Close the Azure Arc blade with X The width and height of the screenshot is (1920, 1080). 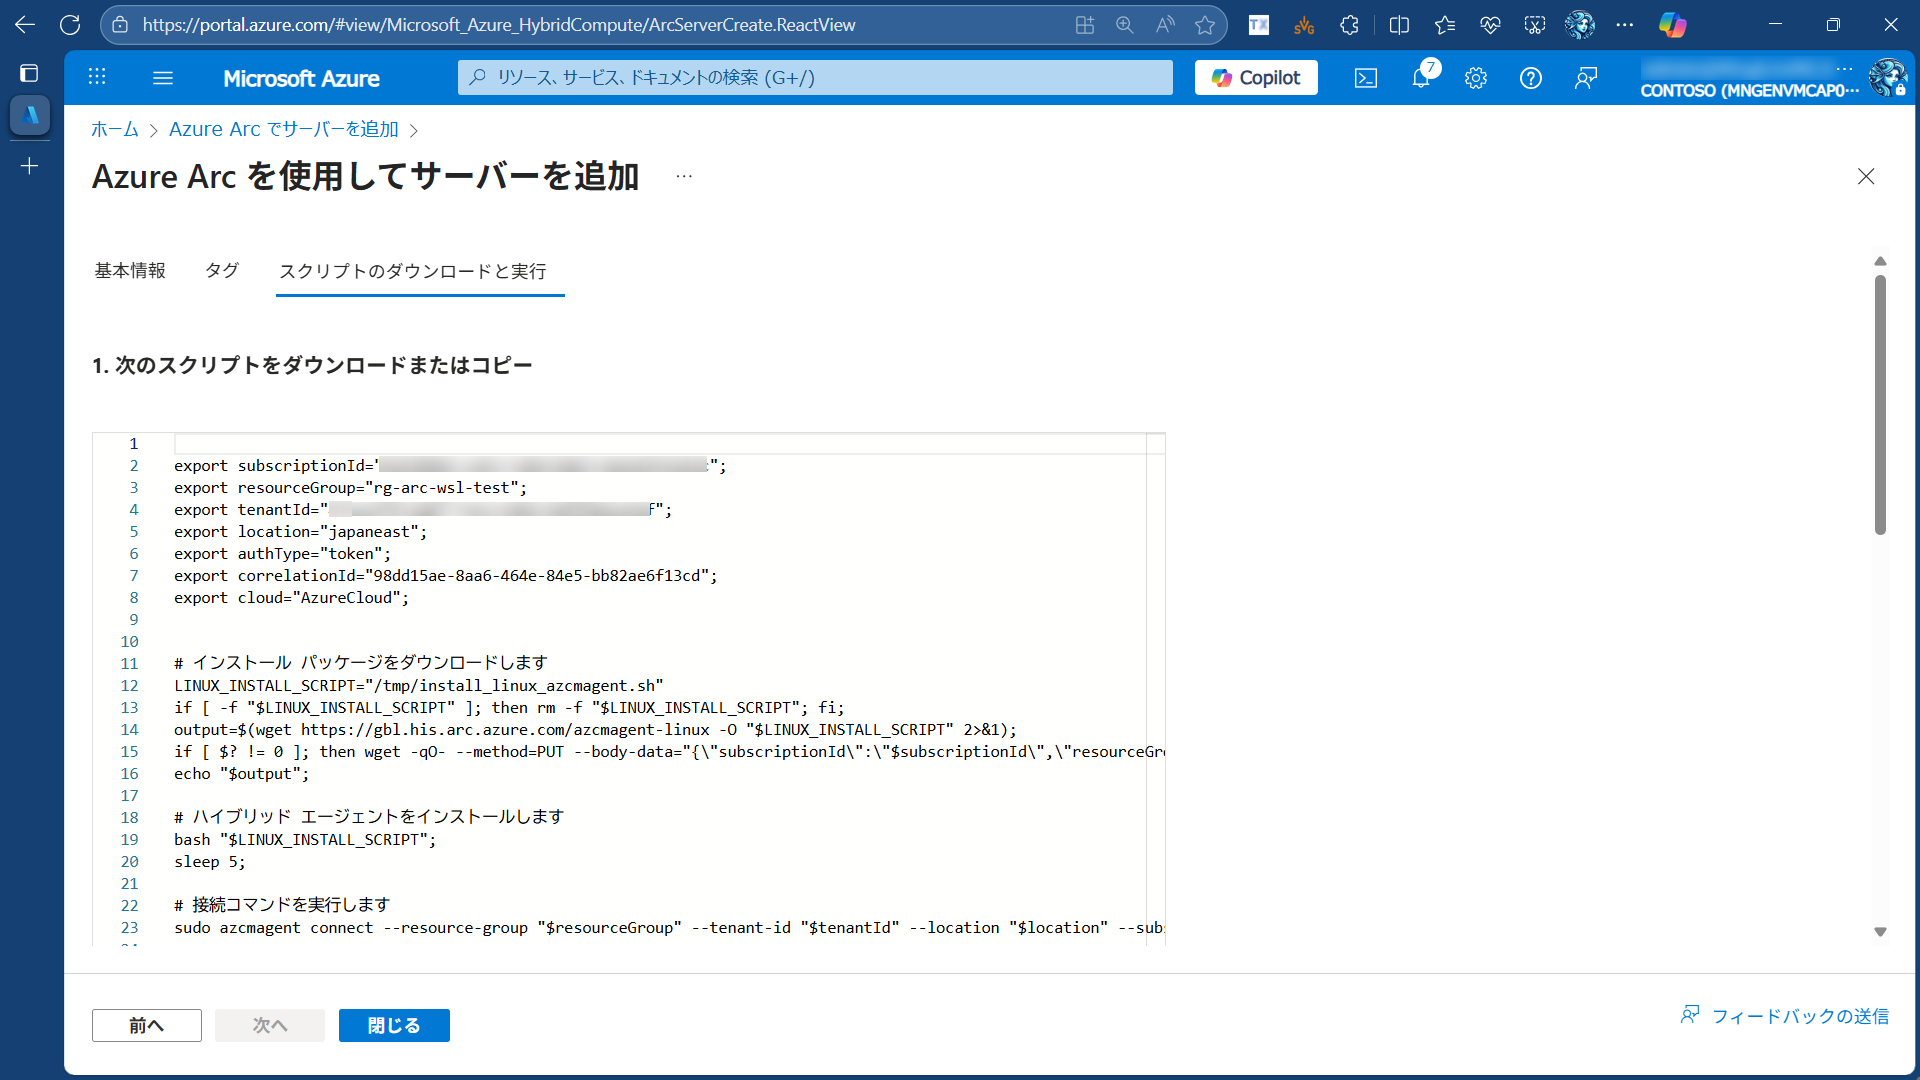click(1866, 176)
